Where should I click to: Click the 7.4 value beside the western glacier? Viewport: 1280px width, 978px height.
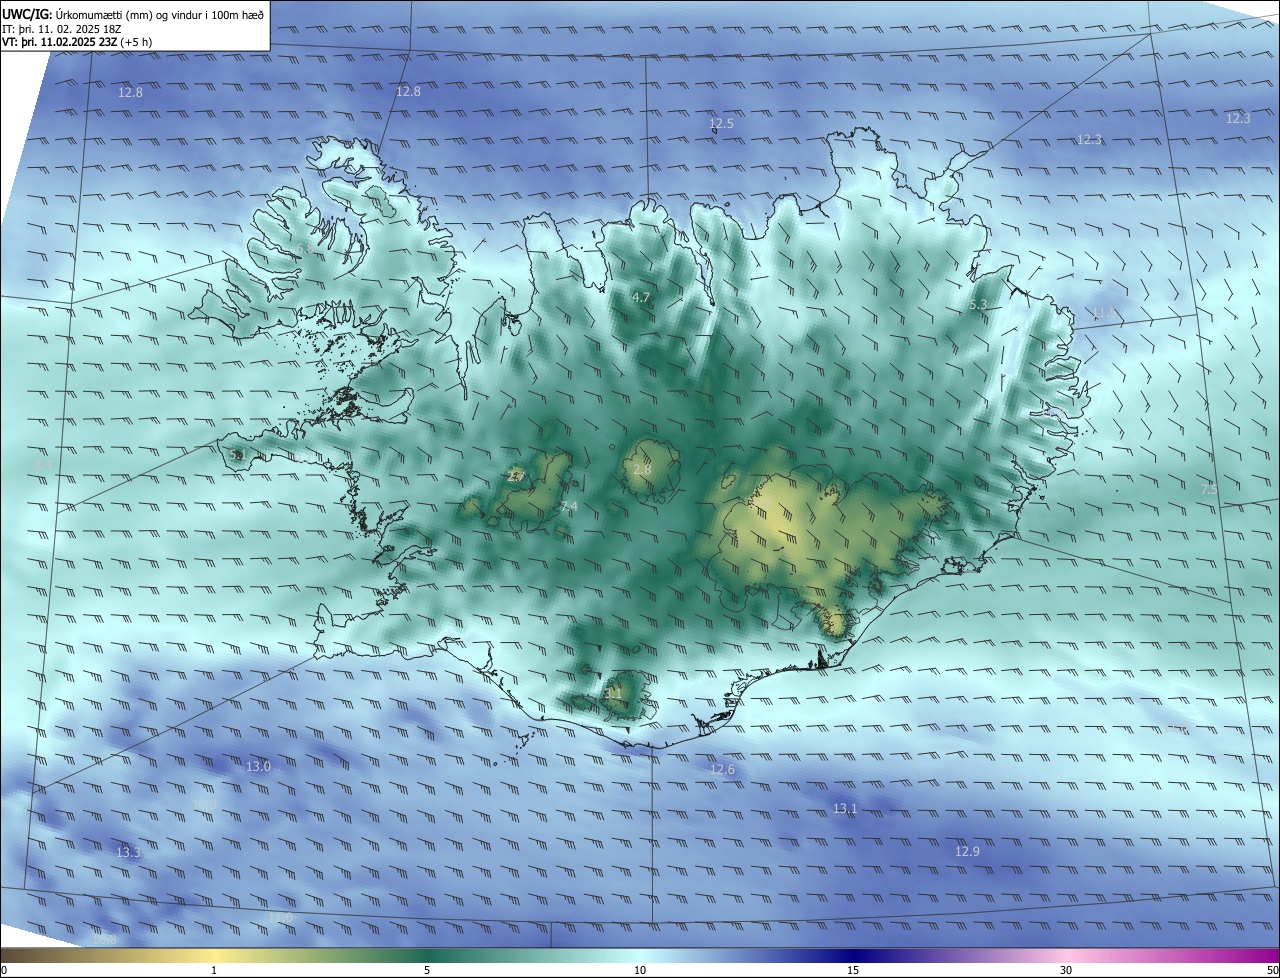coord(569,507)
